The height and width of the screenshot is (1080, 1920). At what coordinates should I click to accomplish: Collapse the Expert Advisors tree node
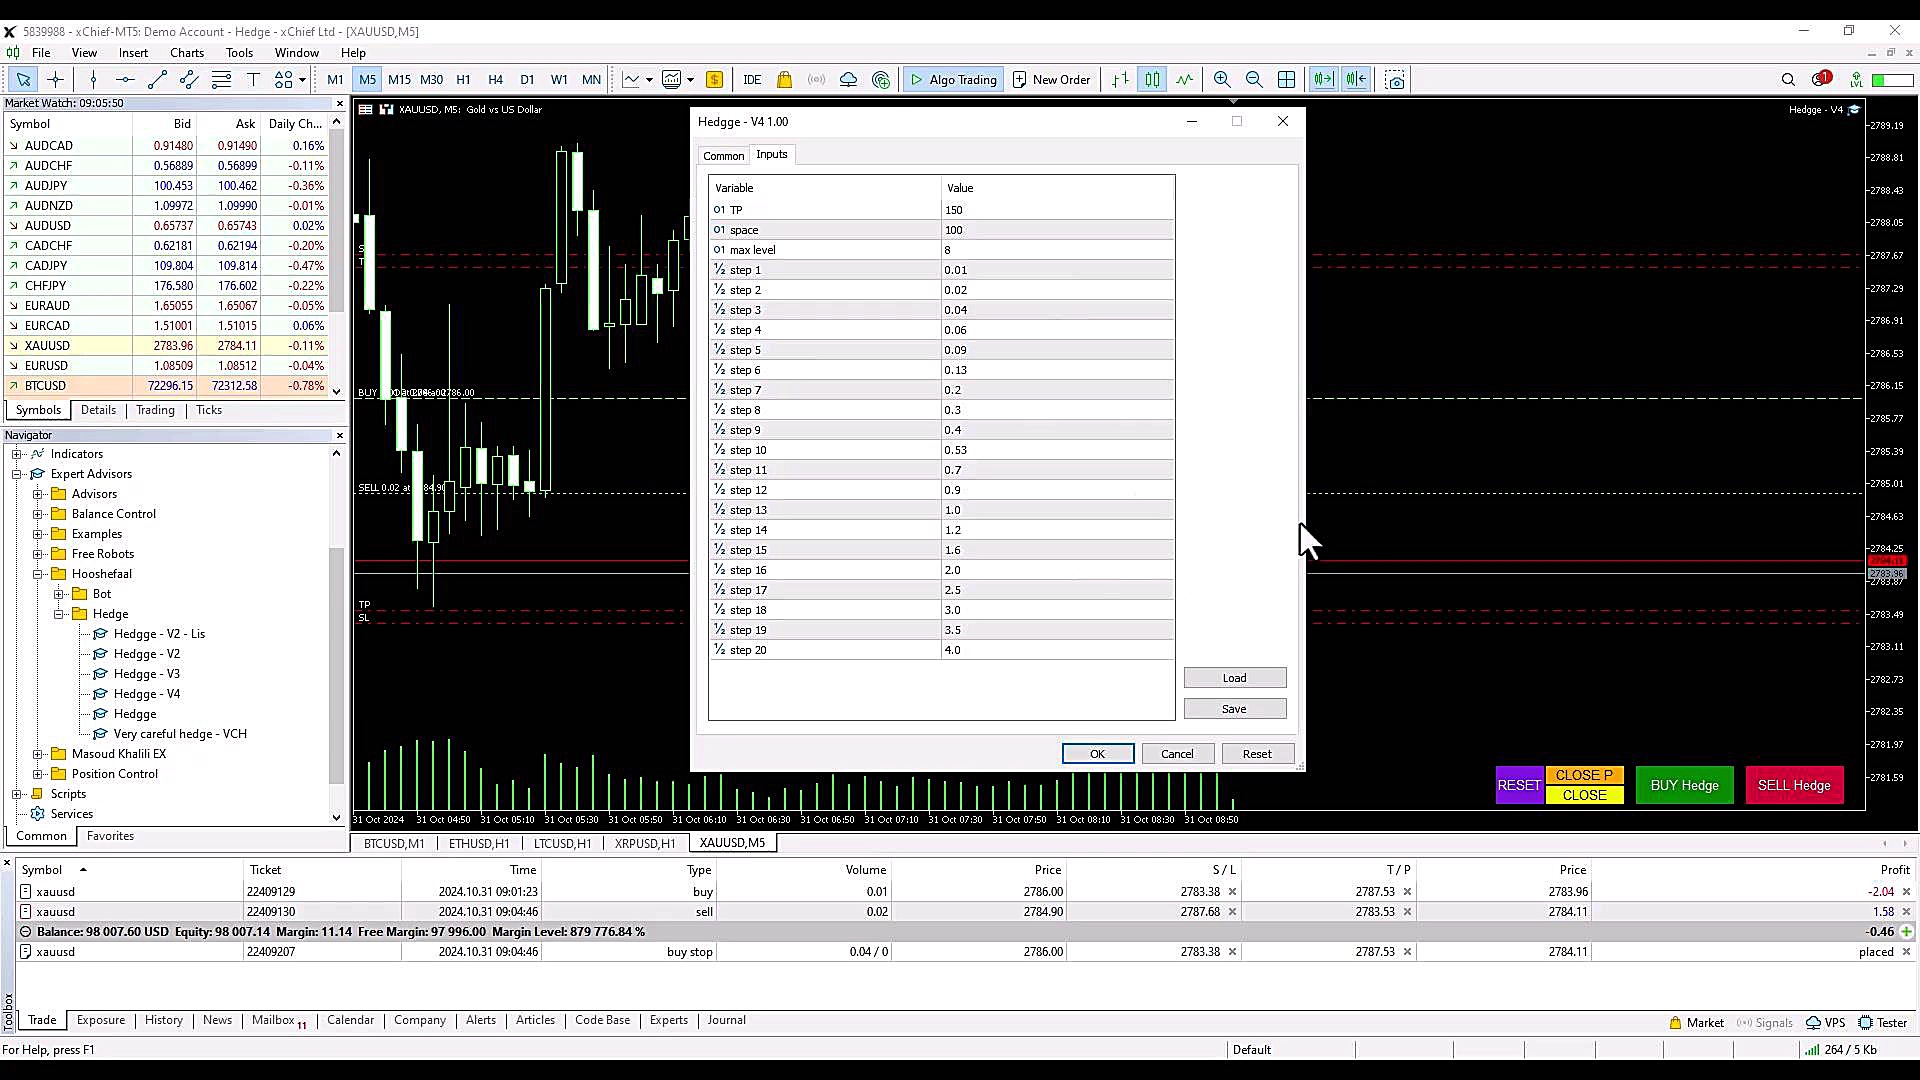(x=17, y=474)
